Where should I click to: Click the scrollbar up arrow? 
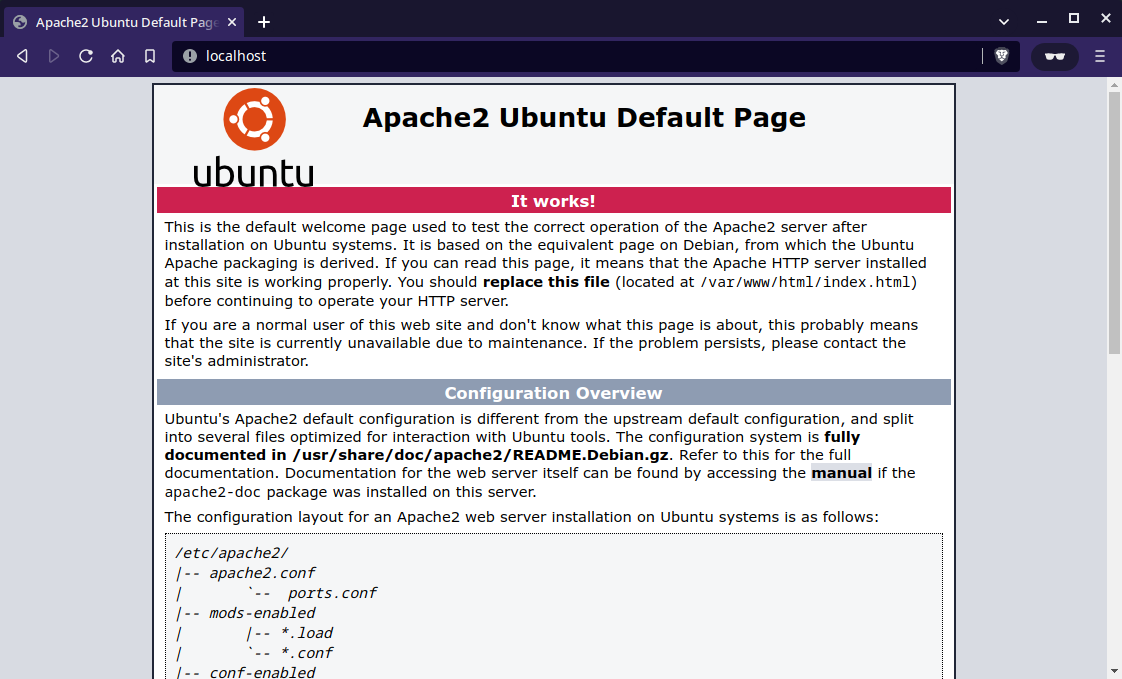click(x=1112, y=87)
